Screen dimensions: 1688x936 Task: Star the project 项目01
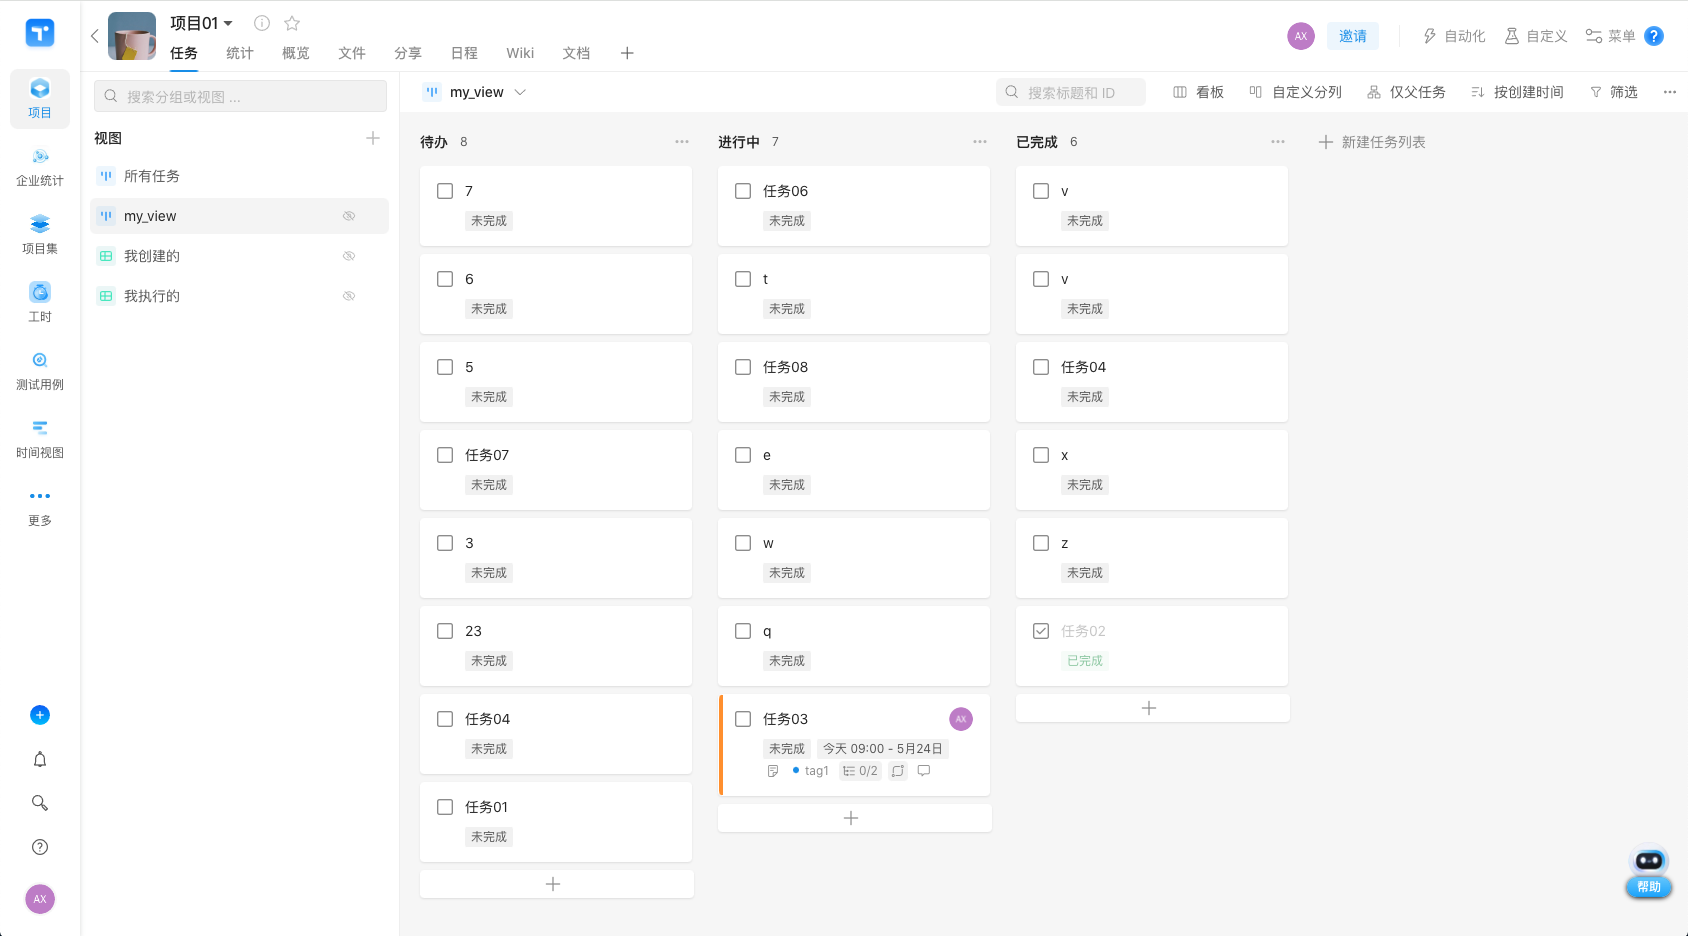[x=292, y=23]
